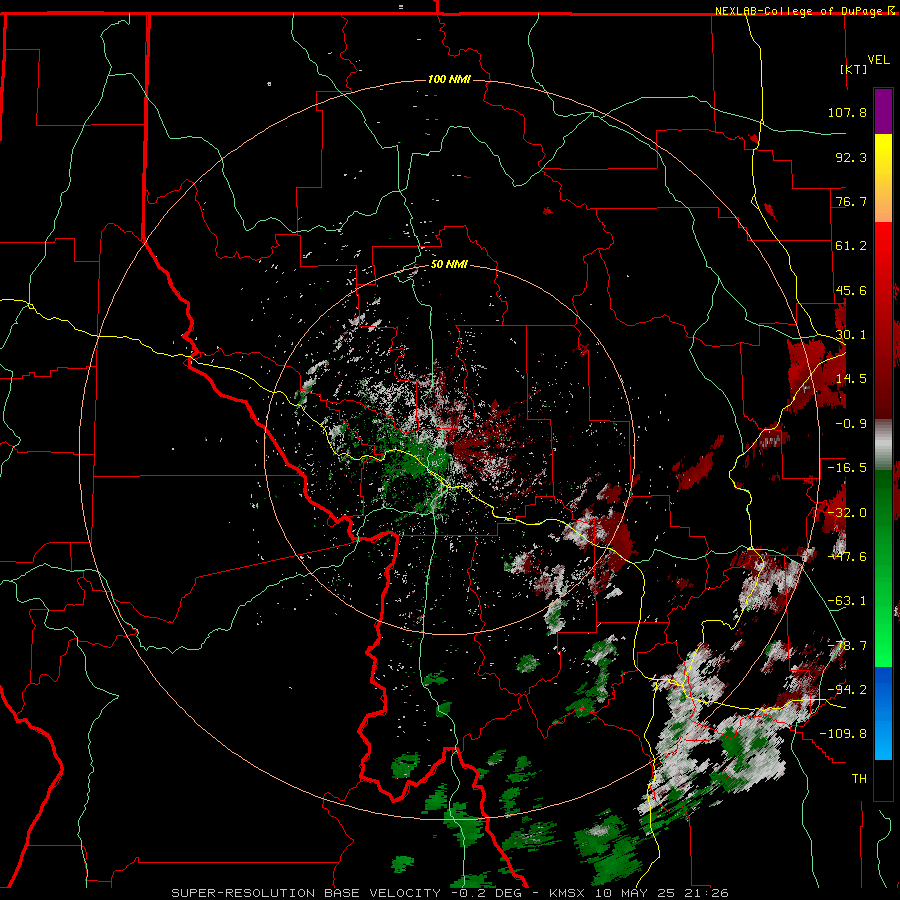Image resolution: width=900 pixels, height=900 pixels.
Task: Click the 107.8 velocity scale value
Action: (847, 112)
